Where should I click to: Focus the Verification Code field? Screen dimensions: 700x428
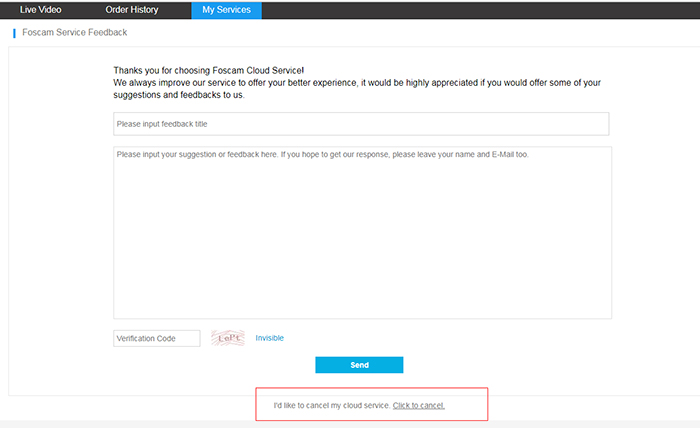click(156, 338)
